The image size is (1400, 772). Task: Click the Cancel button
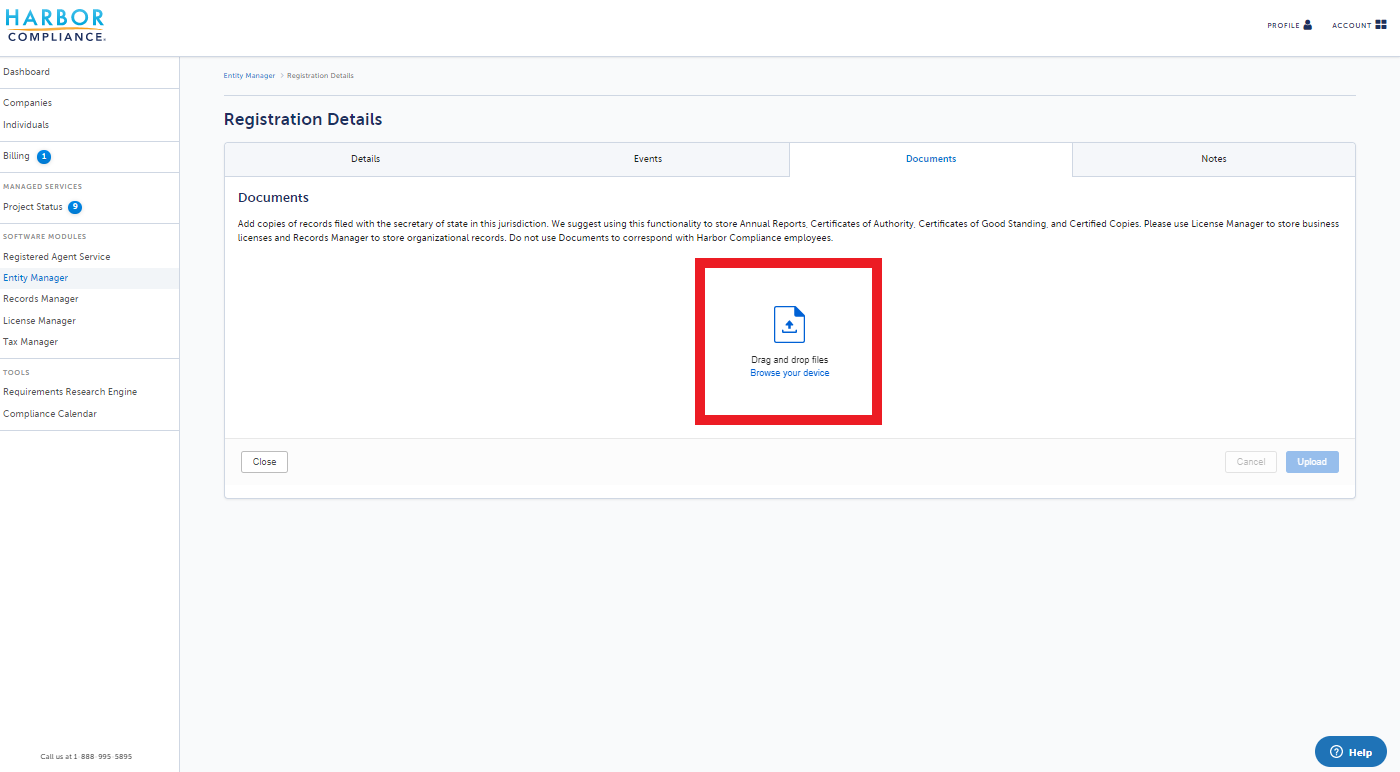1251,462
